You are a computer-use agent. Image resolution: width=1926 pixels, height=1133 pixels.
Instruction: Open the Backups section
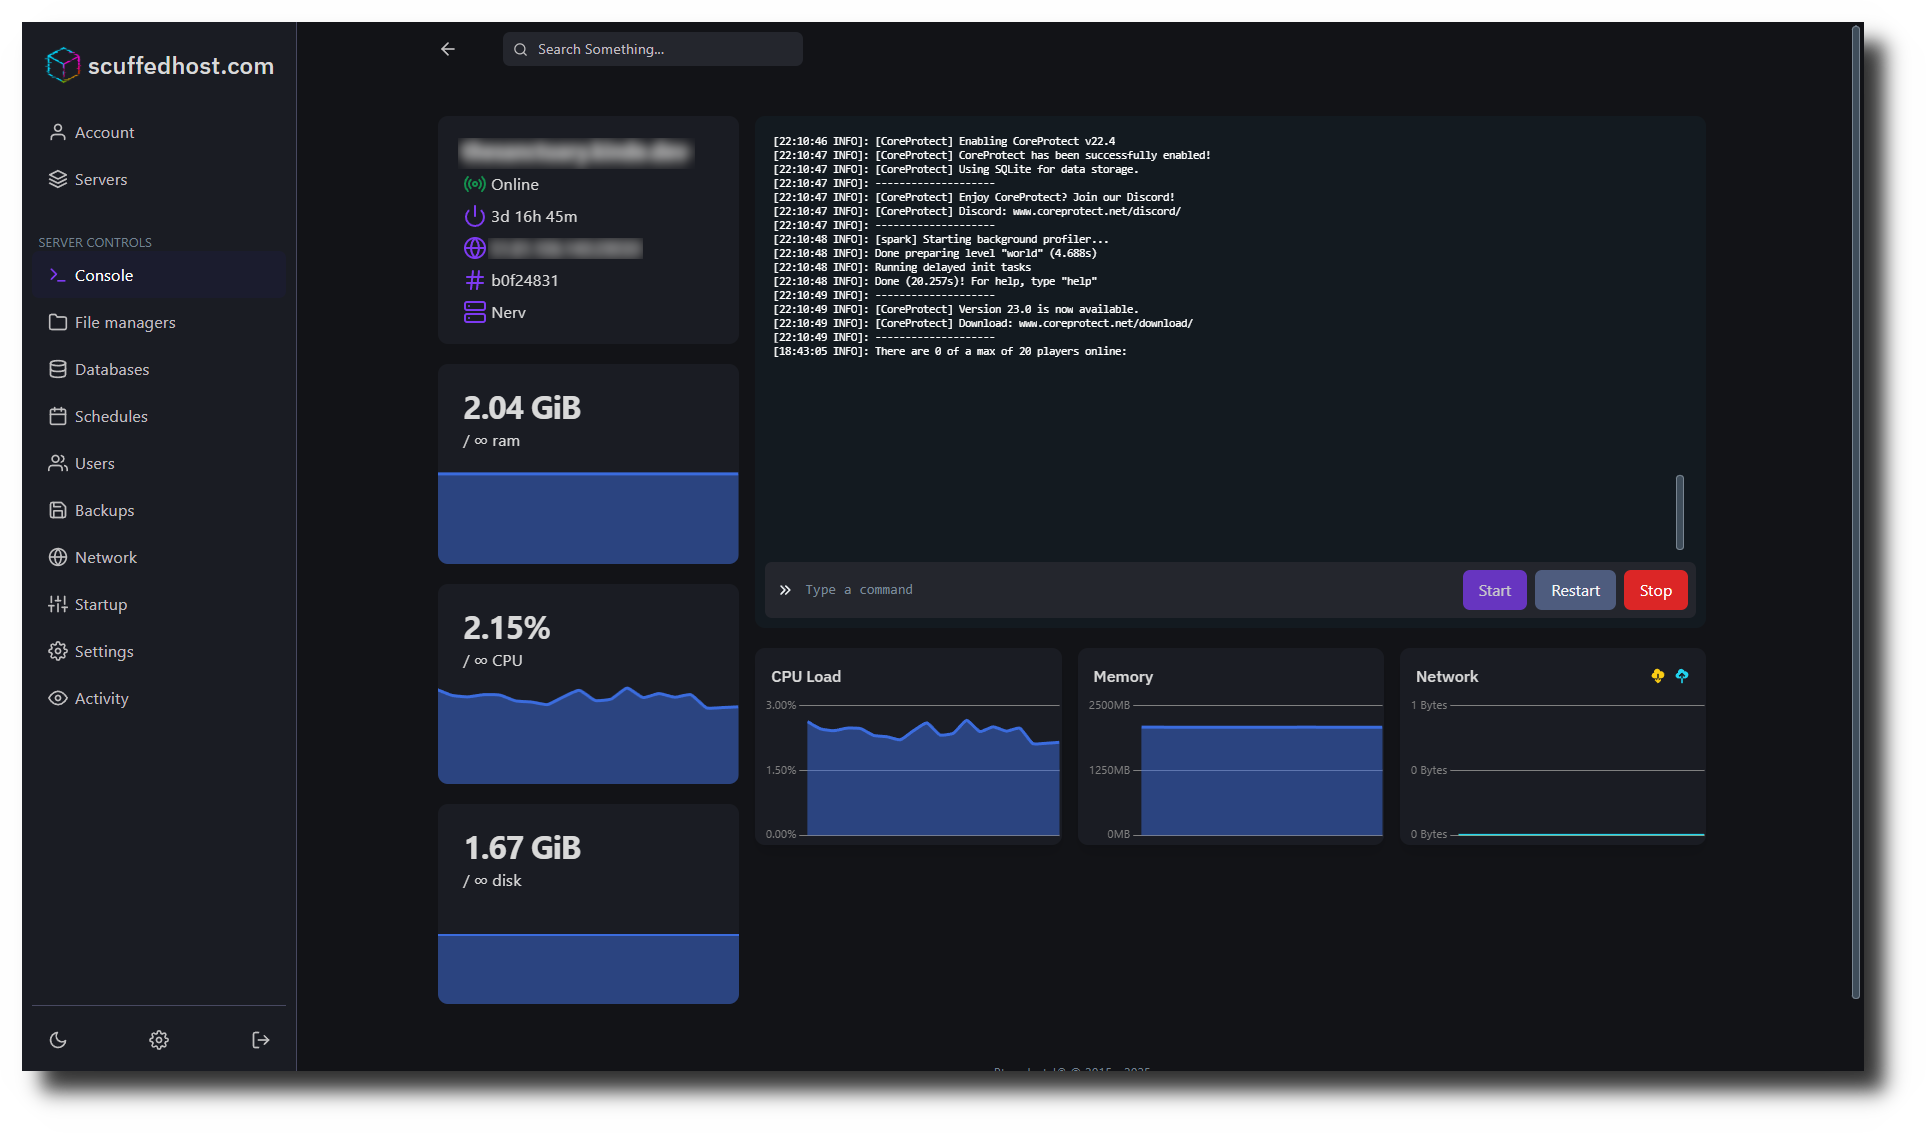tap(104, 510)
